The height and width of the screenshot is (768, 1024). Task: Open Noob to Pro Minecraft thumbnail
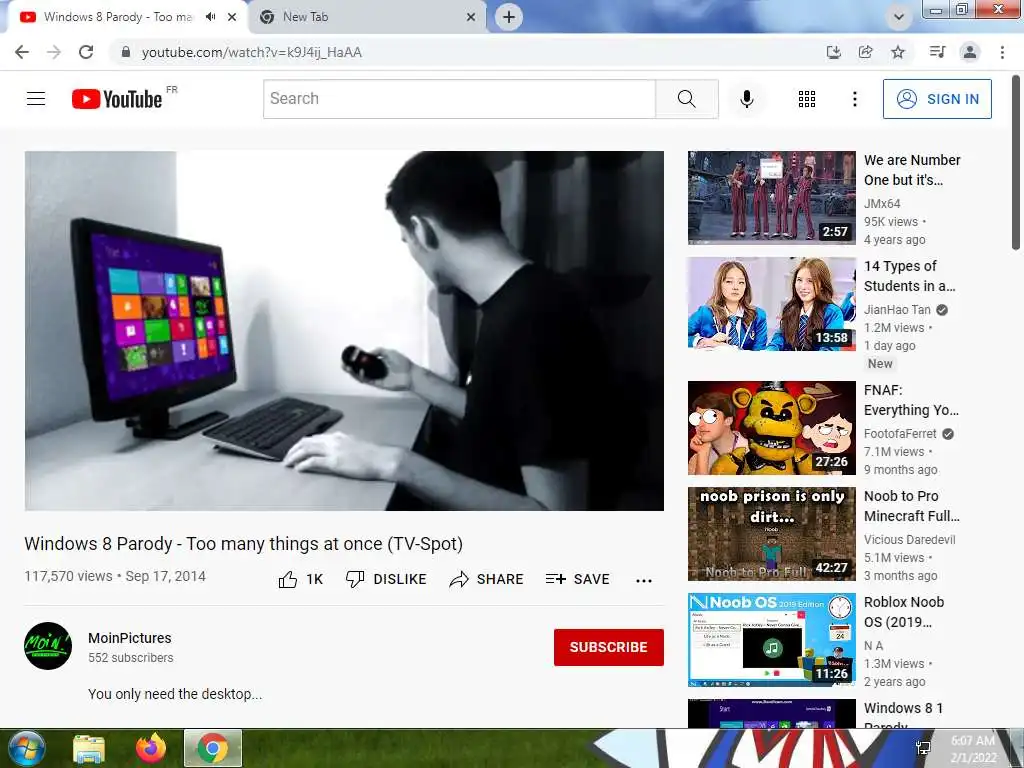pos(772,534)
